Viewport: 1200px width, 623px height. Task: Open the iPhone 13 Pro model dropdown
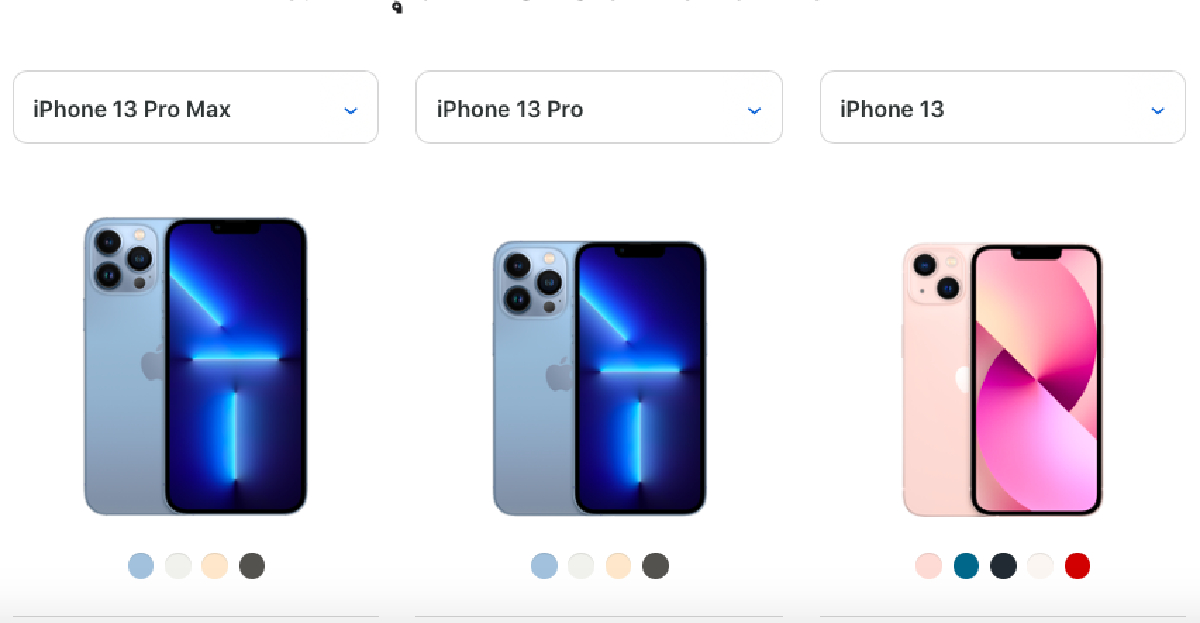pos(599,107)
